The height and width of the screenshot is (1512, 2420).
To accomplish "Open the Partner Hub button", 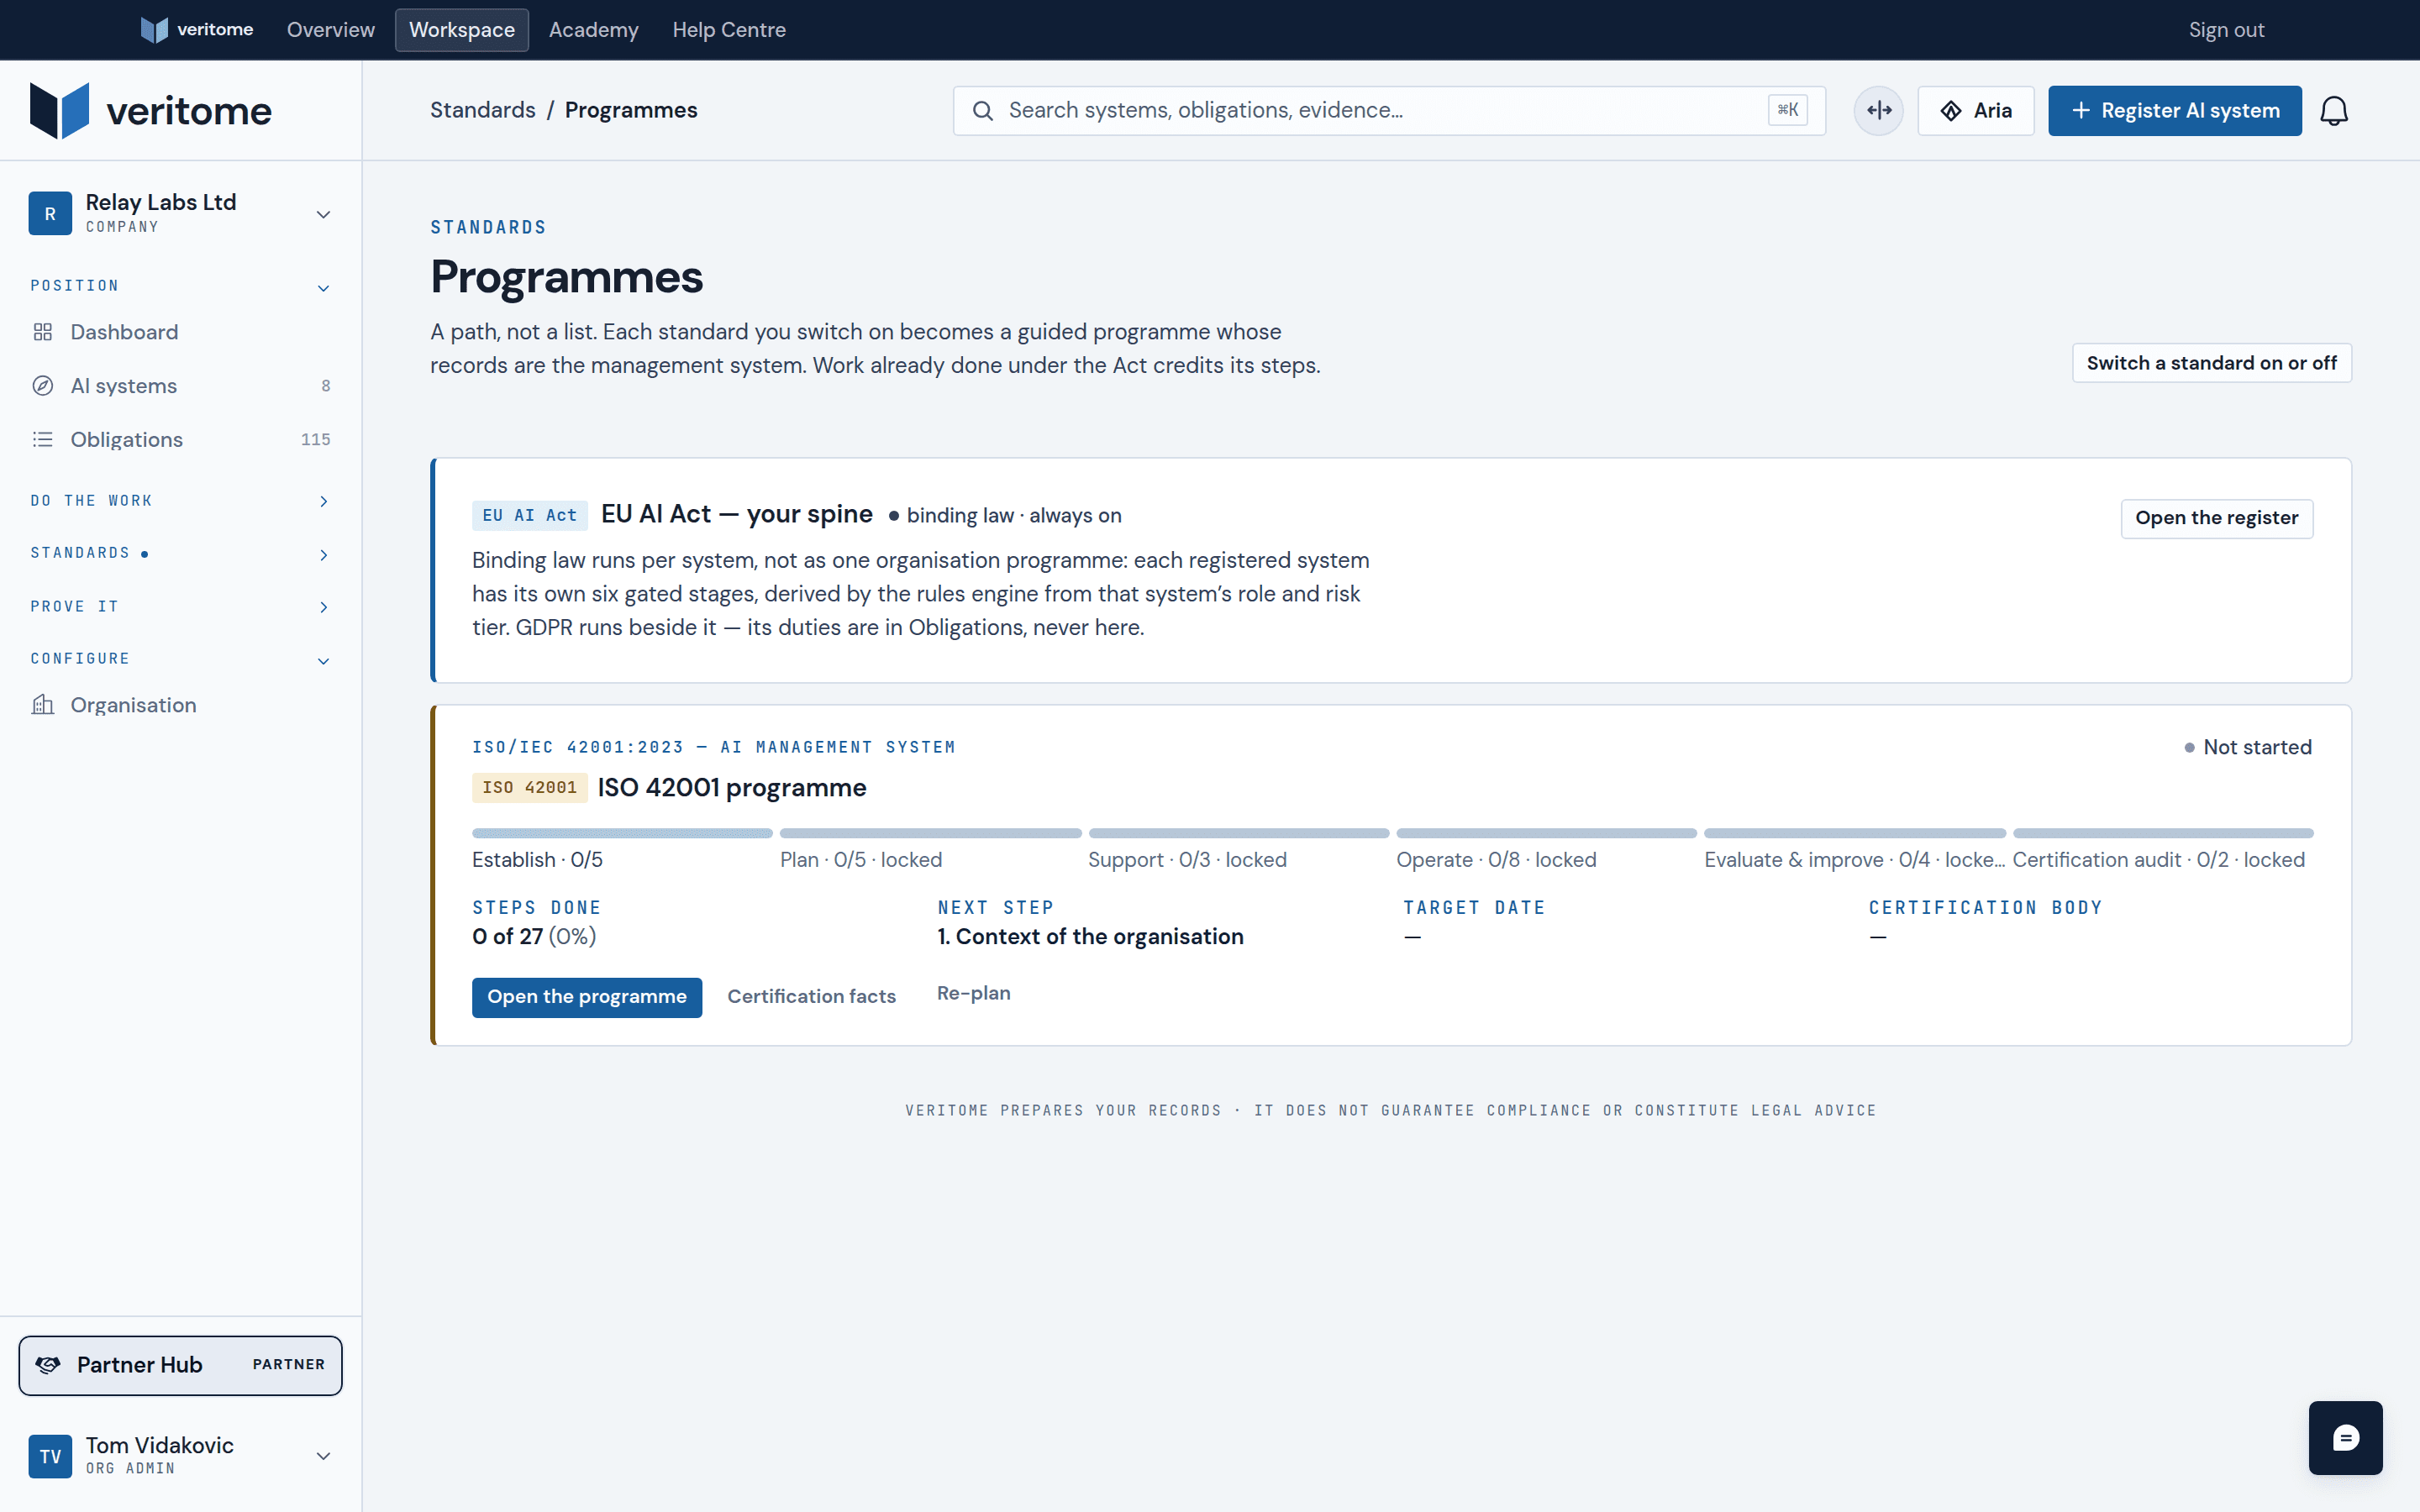I will tap(180, 1365).
